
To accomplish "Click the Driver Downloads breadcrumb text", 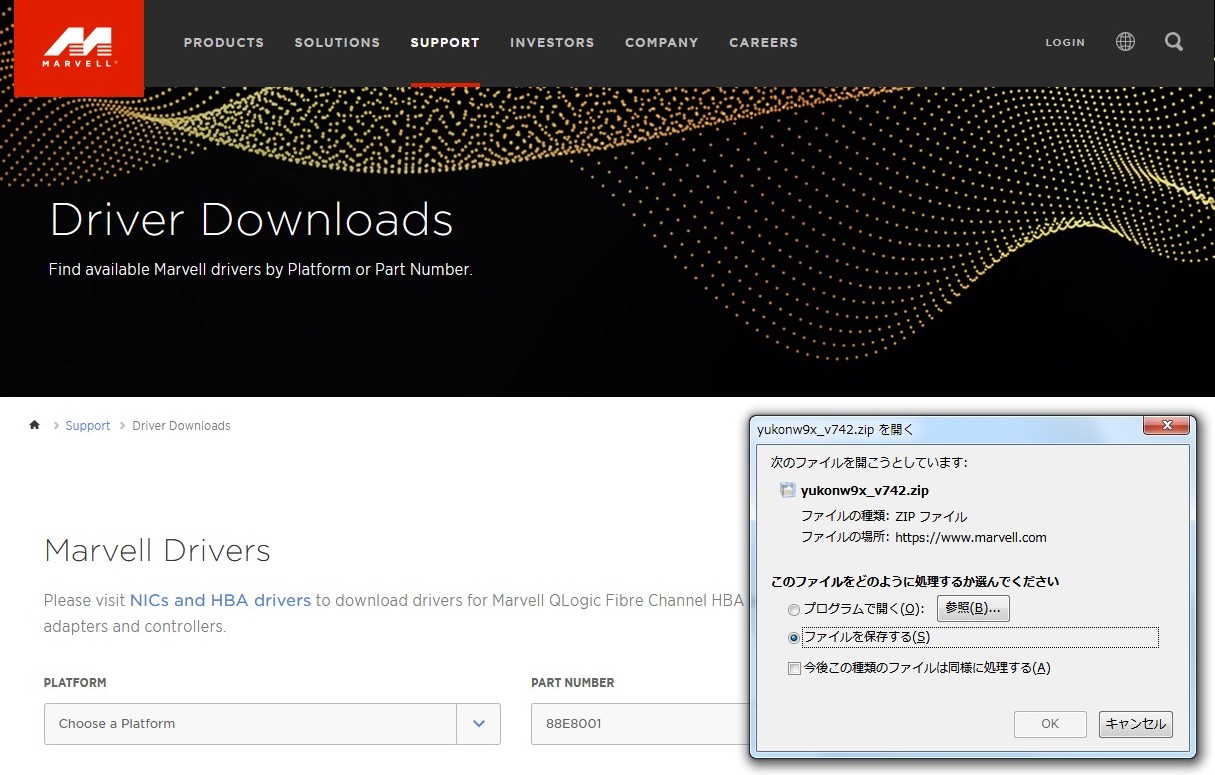I will coord(181,426).
